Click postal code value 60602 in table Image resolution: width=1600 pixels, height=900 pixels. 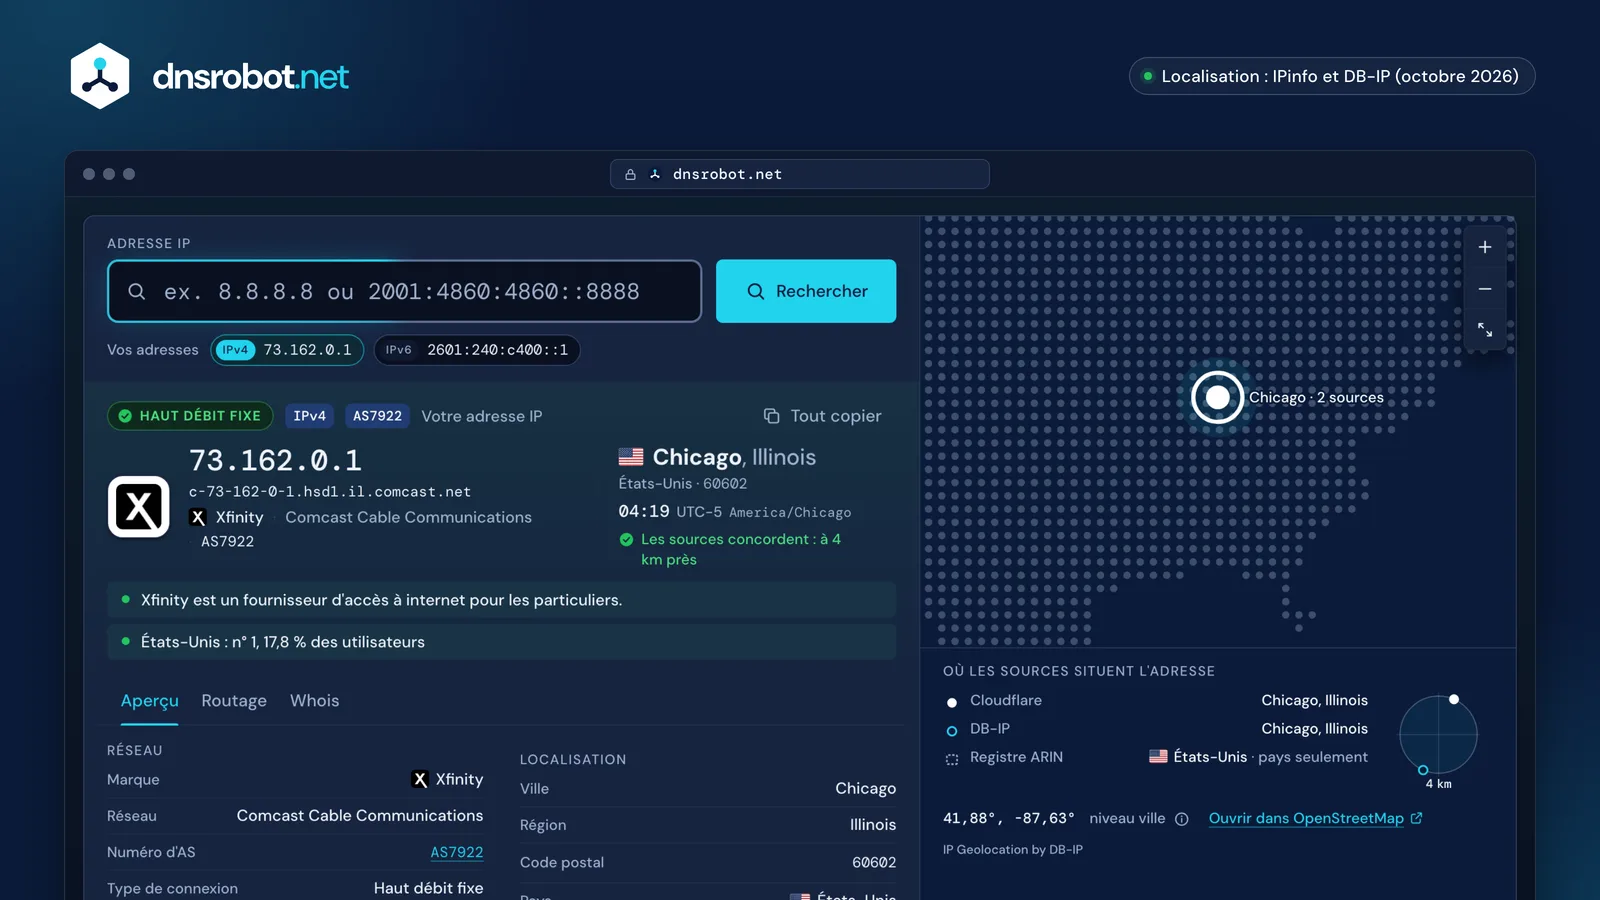pos(874,862)
